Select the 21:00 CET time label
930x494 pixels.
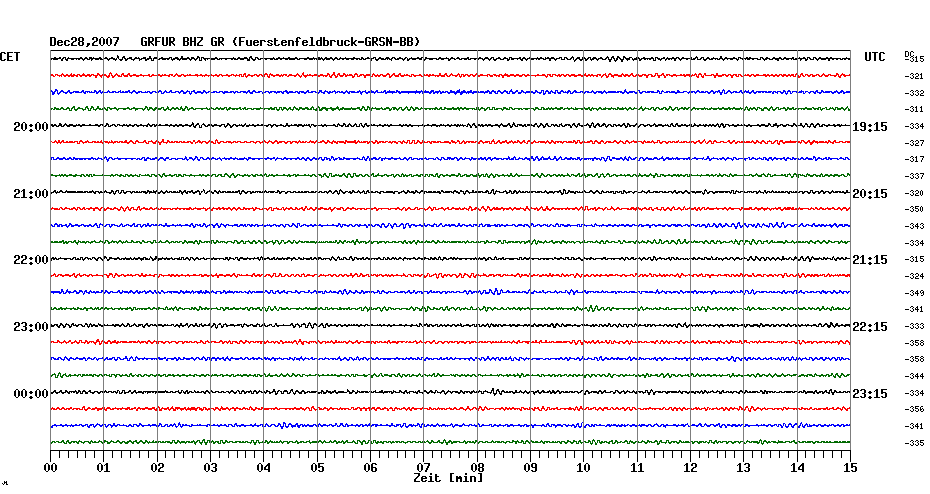coord(31,194)
